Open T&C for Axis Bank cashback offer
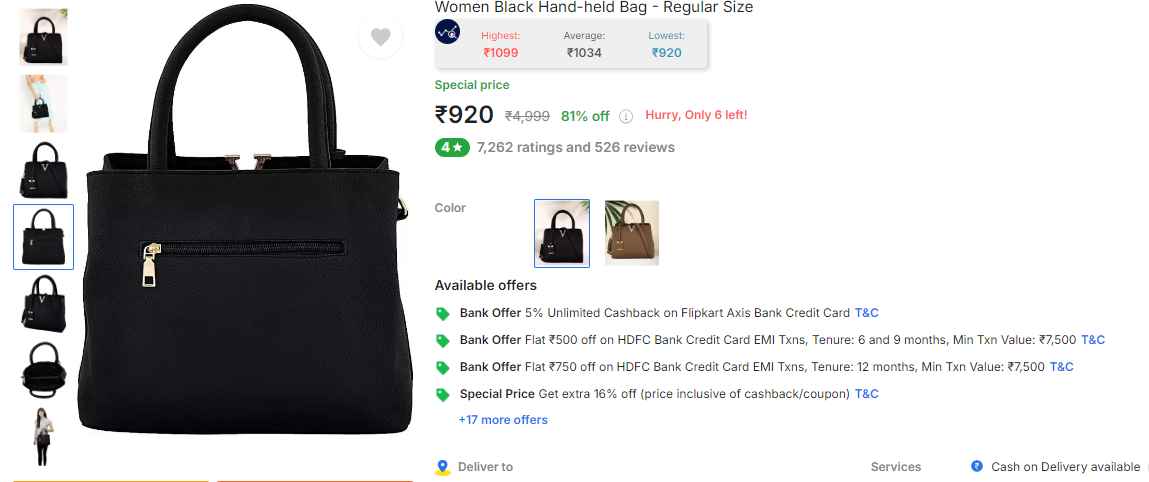The image size is (1149, 482). (x=867, y=313)
